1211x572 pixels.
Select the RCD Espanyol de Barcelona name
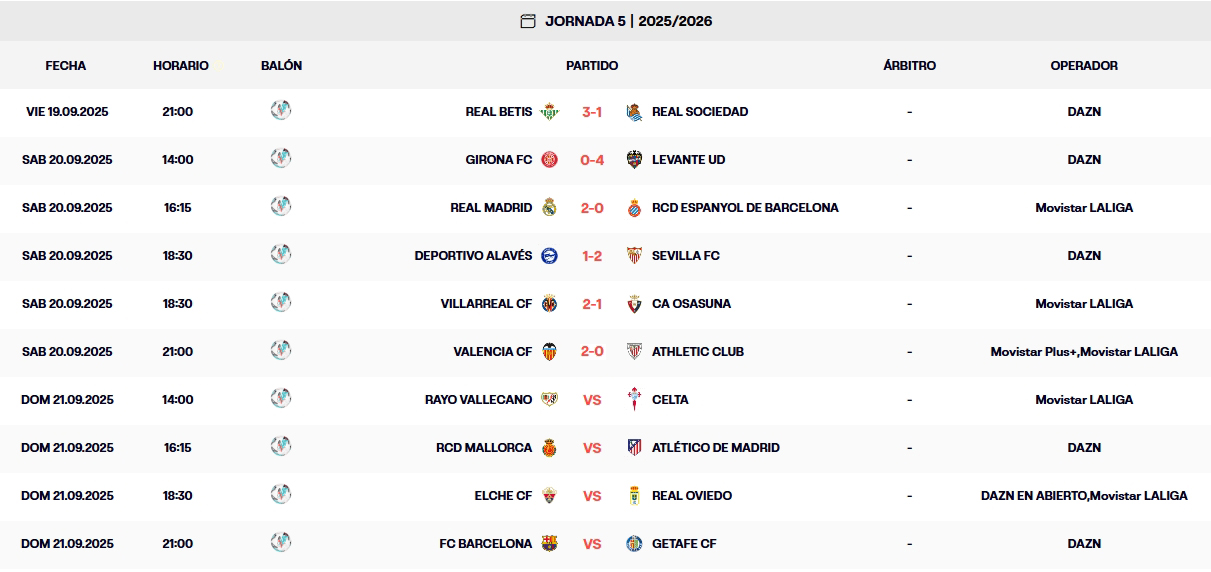click(745, 208)
